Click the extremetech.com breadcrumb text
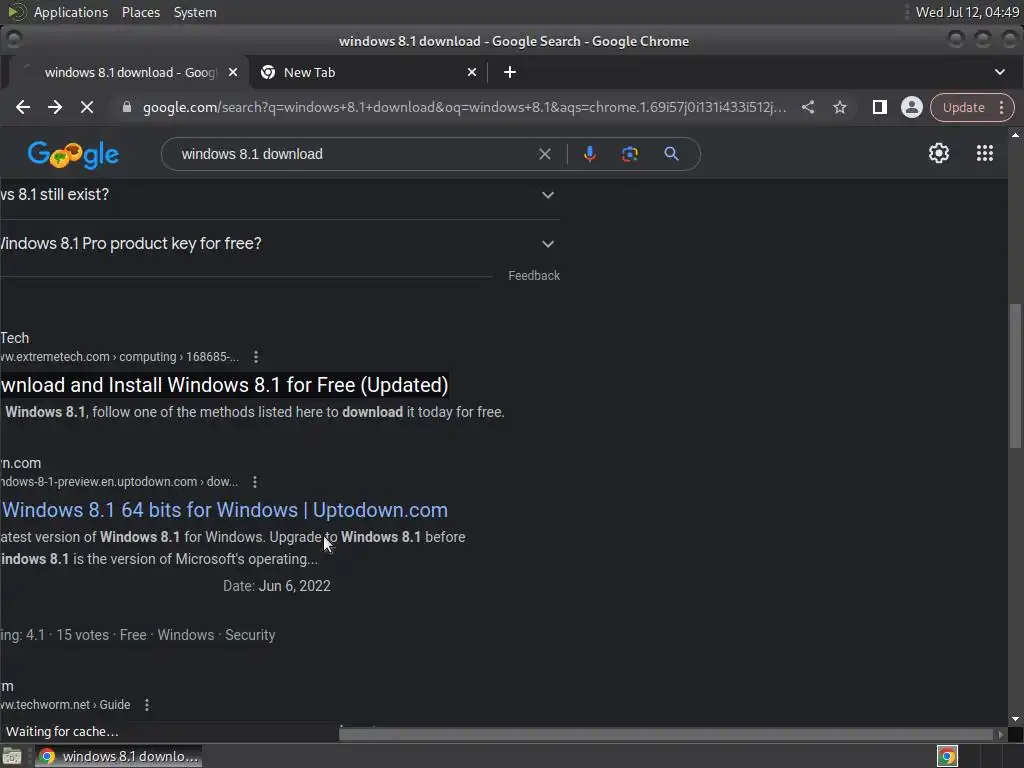The height and width of the screenshot is (768, 1024). [120, 357]
